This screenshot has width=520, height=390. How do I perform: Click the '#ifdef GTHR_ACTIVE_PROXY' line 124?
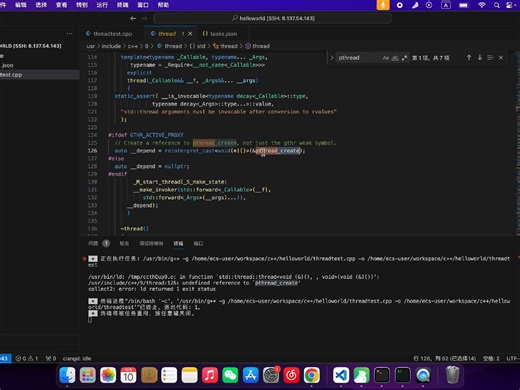pyautogui.click(x=146, y=135)
